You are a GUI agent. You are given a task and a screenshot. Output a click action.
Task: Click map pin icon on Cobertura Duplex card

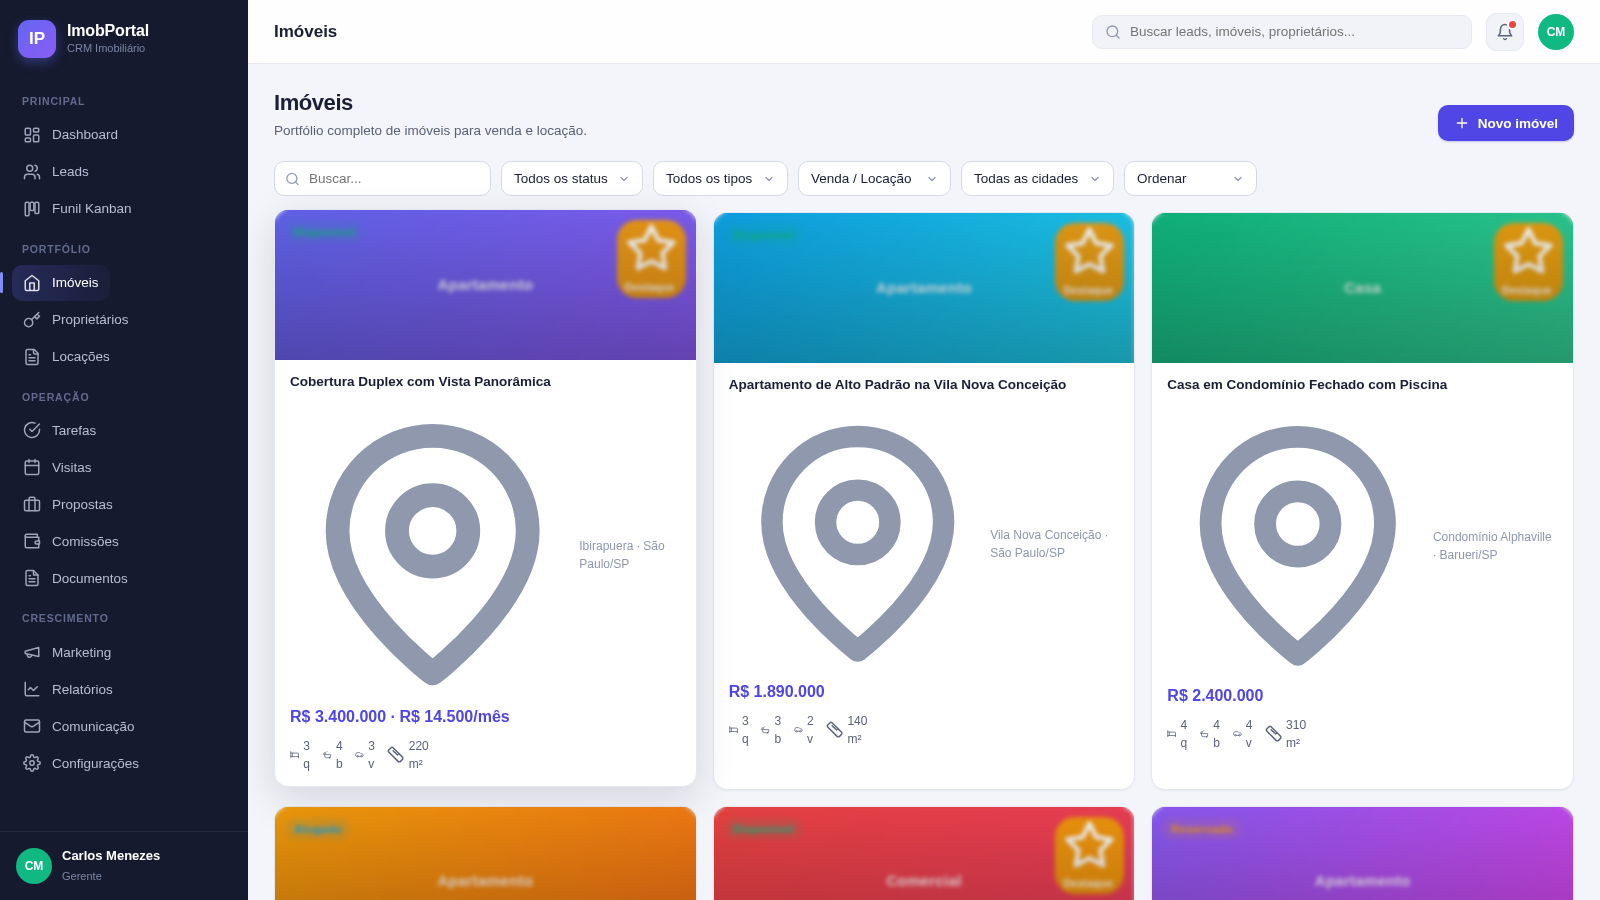pos(433,555)
